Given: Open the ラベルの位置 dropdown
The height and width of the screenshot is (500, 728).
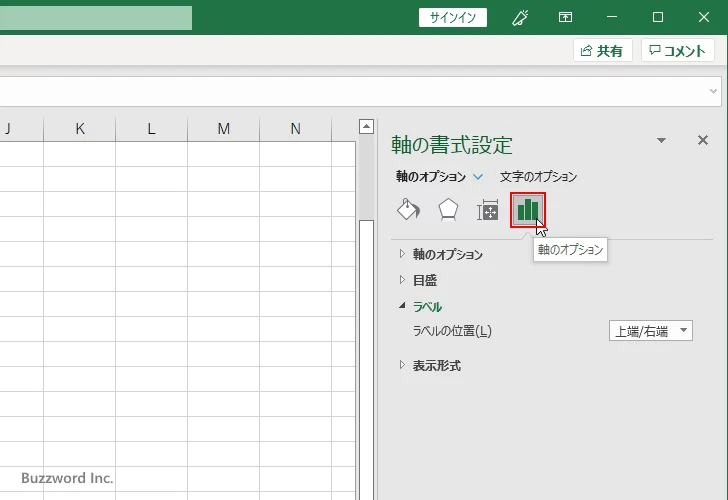Looking at the screenshot, I should pos(650,331).
